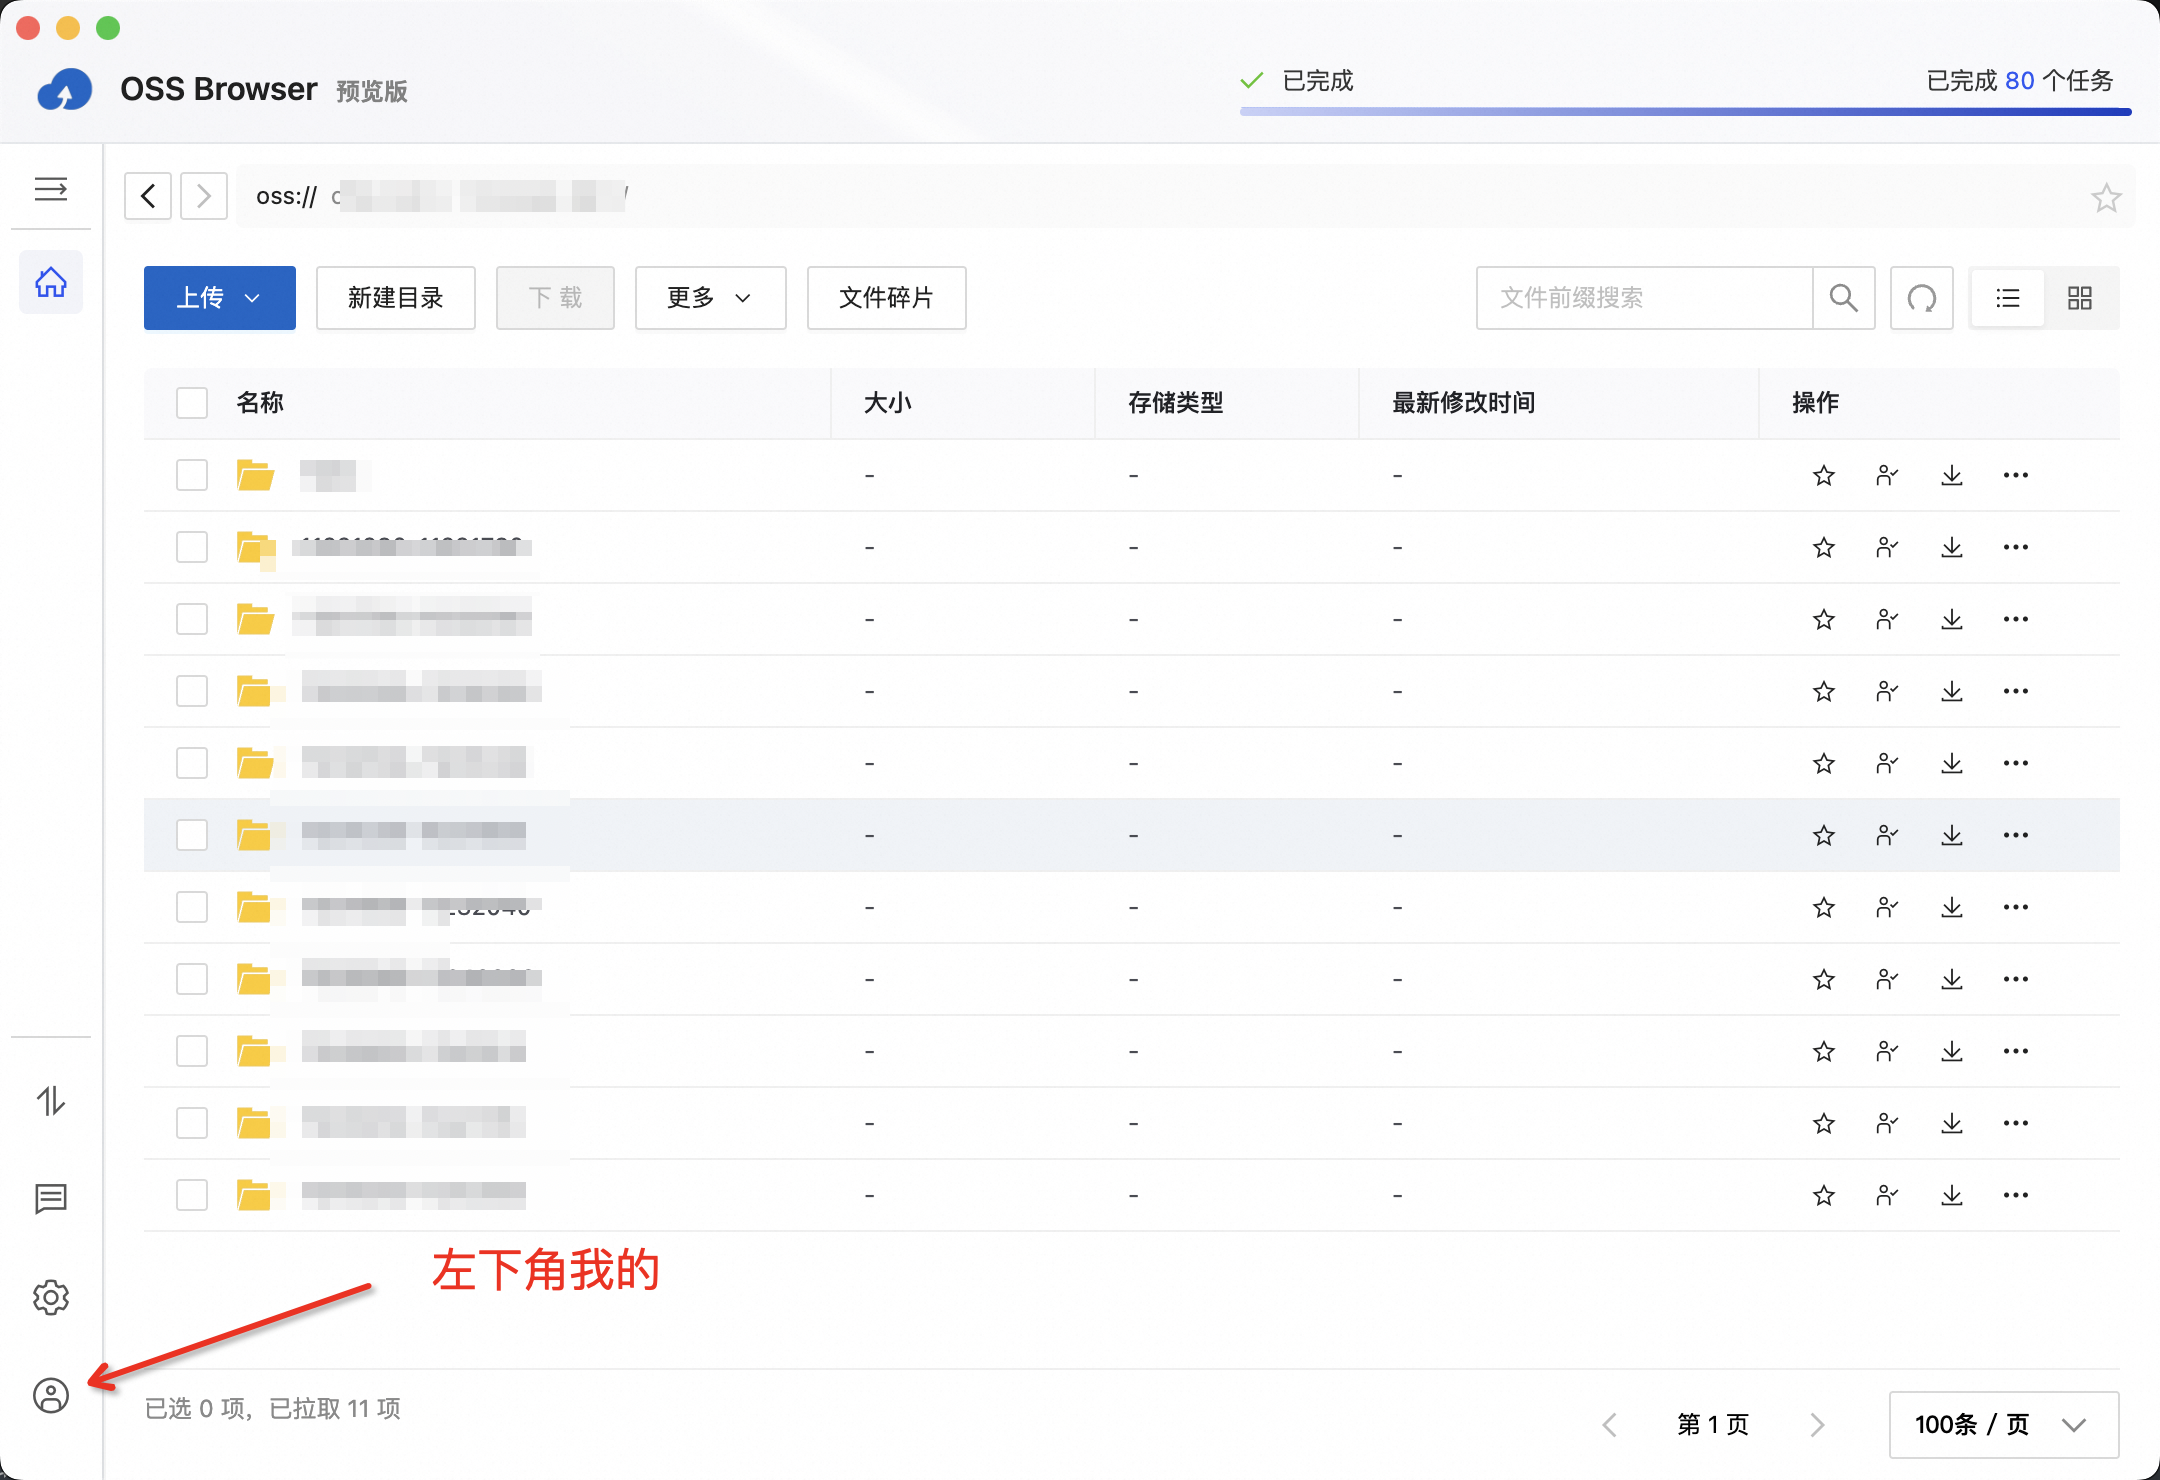Screen dimensions: 2160x1480
Task: Favorite the first folder with star icon
Action: coord(1824,475)
